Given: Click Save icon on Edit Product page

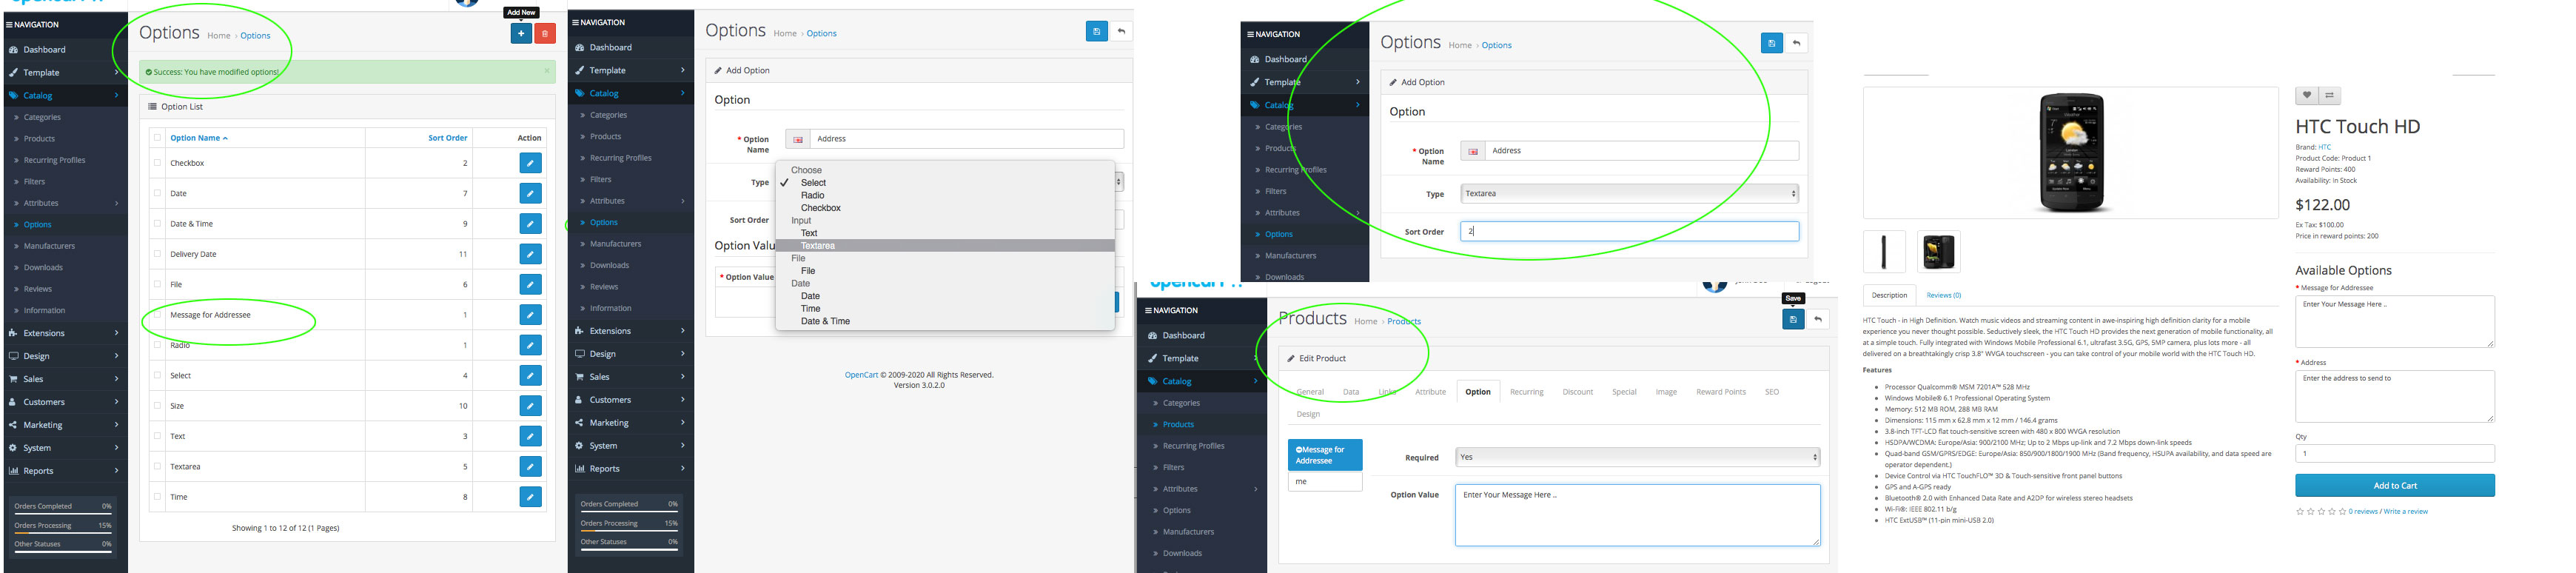Looking at the screenshot, I should point(1793,319).
